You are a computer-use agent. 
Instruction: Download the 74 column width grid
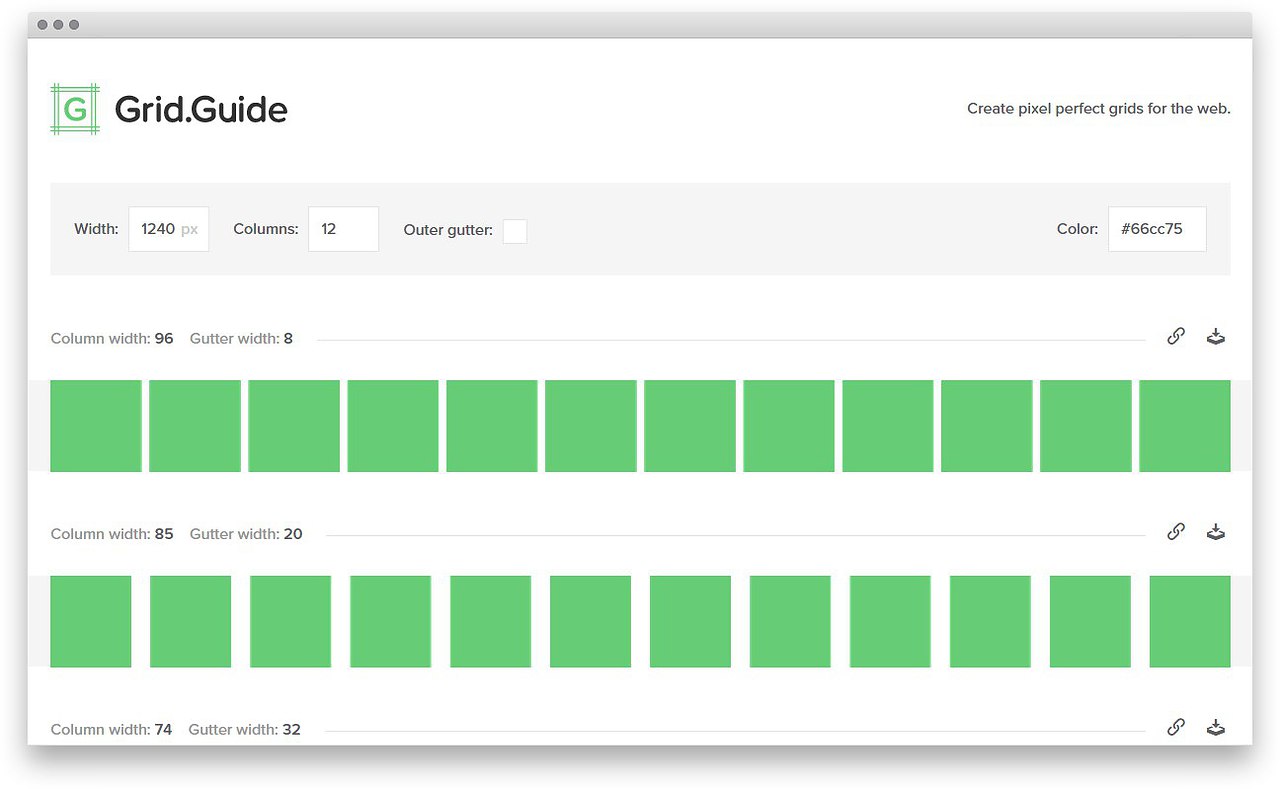[x=1215, y=727]
